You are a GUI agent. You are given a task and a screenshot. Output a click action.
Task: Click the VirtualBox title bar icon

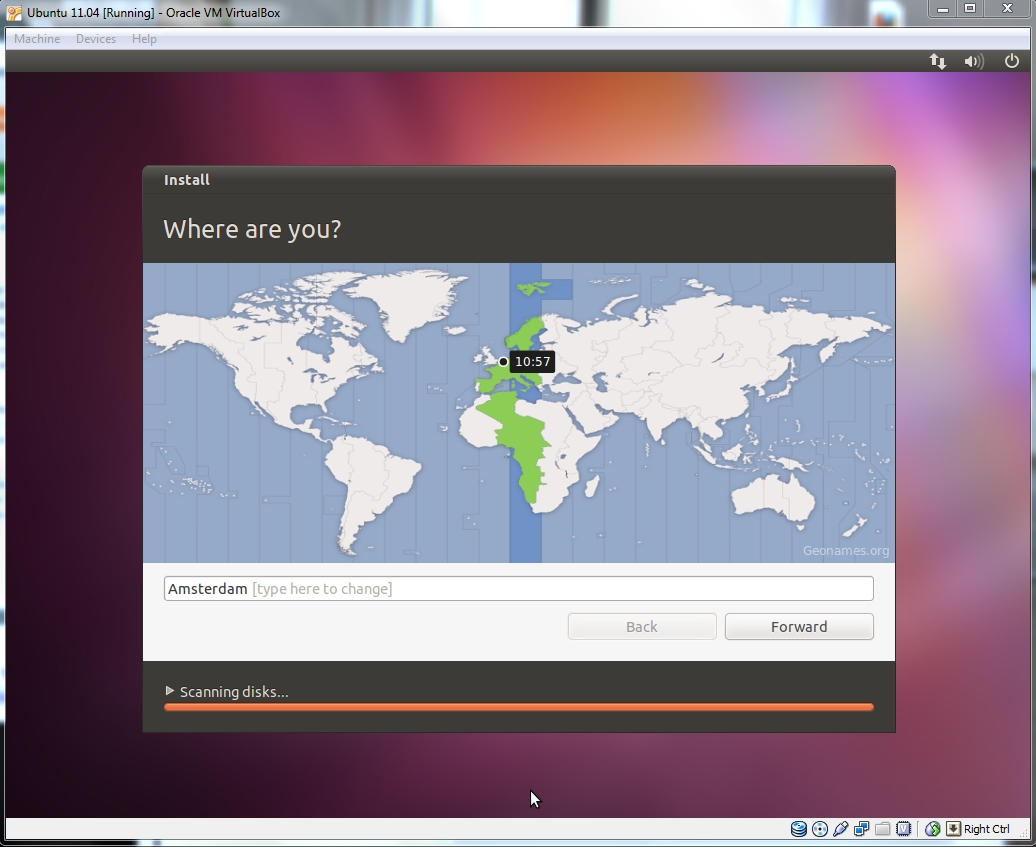(x=14, y=13)
